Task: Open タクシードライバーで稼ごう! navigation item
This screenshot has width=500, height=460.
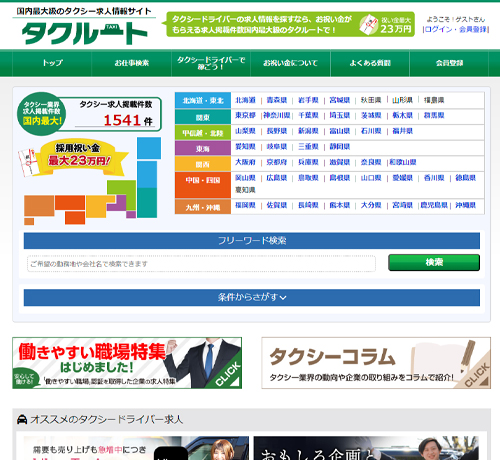Action: pyautogui.click(x=211, y=63)
